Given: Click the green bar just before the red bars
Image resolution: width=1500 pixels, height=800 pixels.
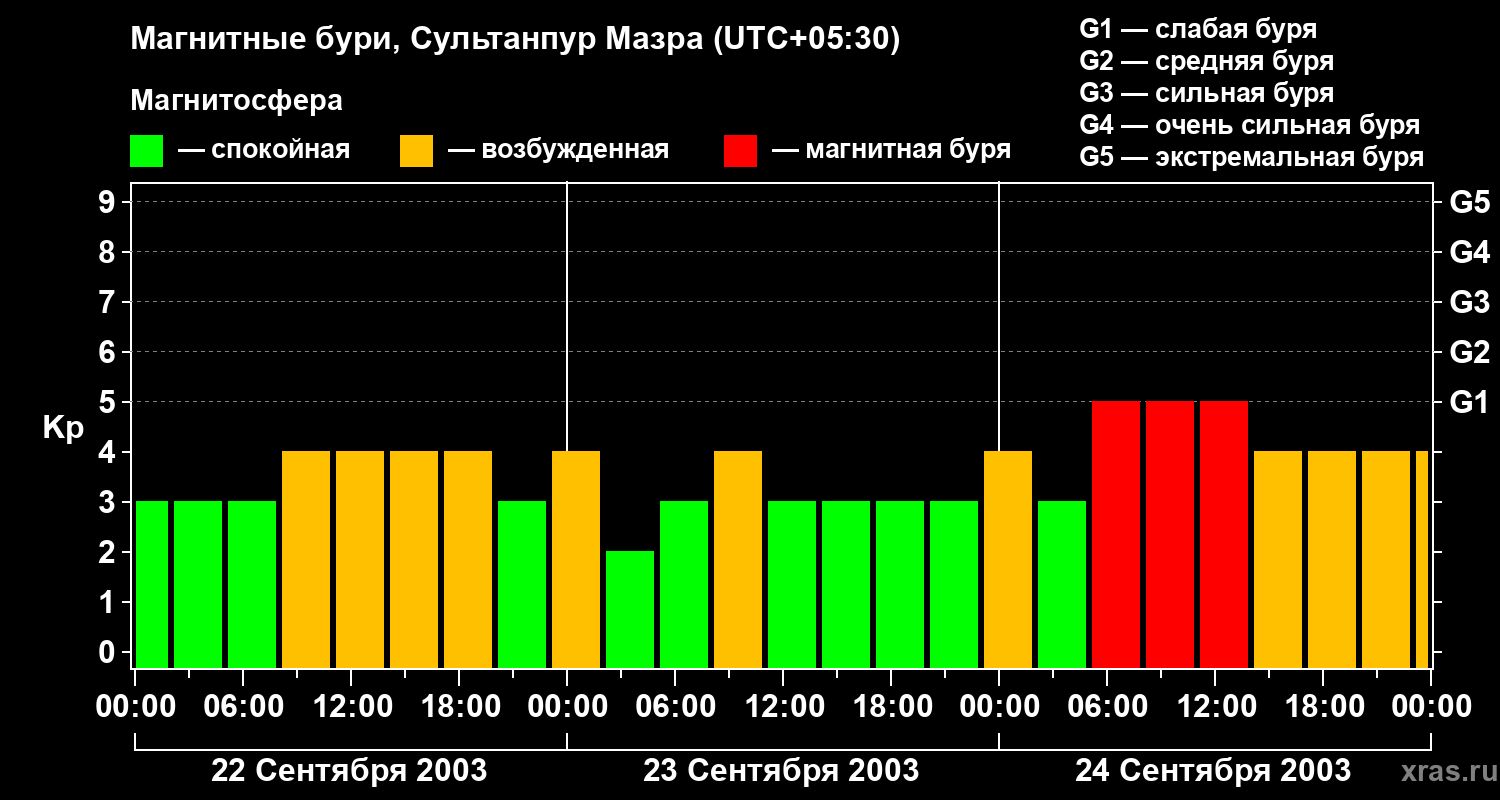Looking at the screenshot, I should [1062, 584].
